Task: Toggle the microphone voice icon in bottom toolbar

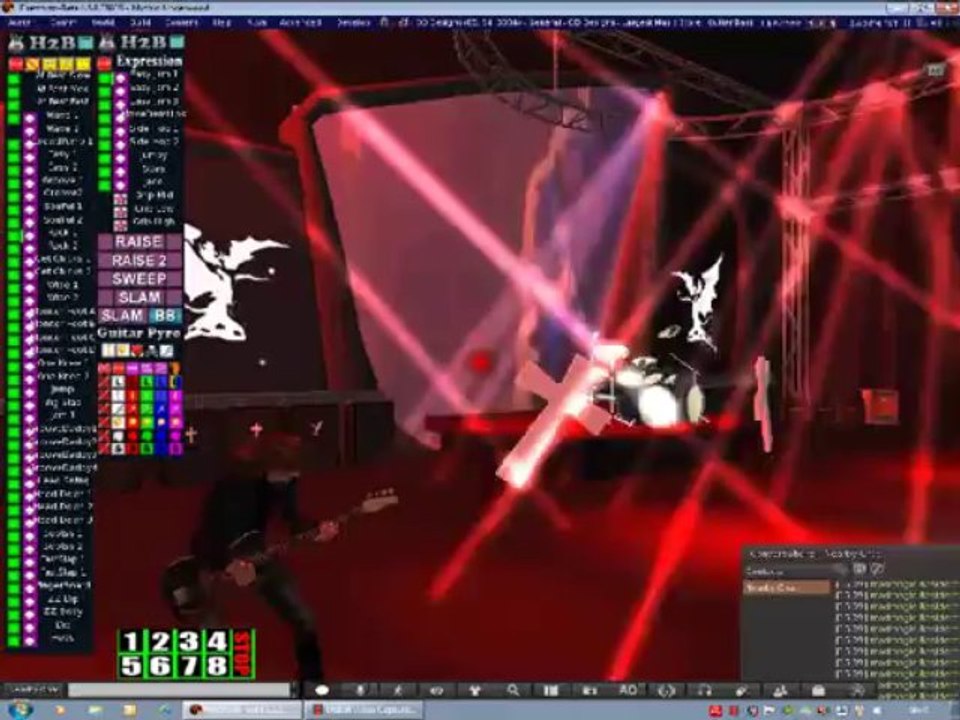Action: tap(360, 690)
